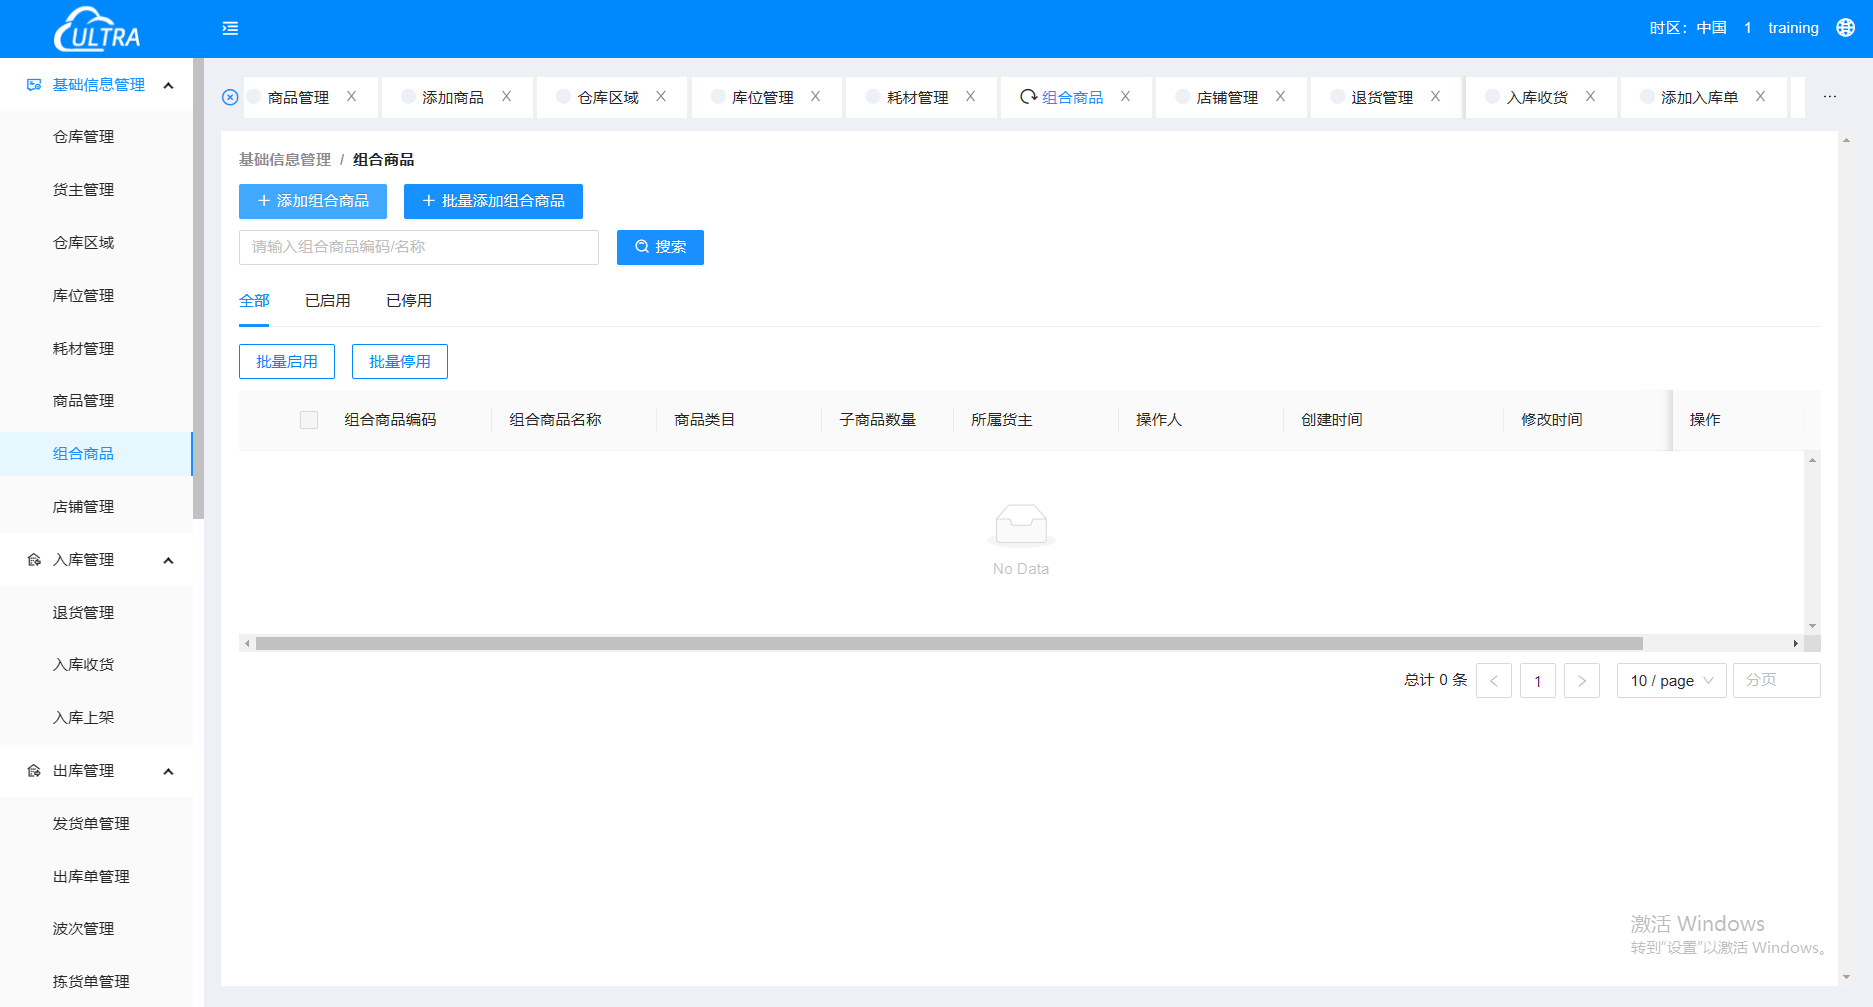Close the 耗材管理 tab

pos(970,97)
